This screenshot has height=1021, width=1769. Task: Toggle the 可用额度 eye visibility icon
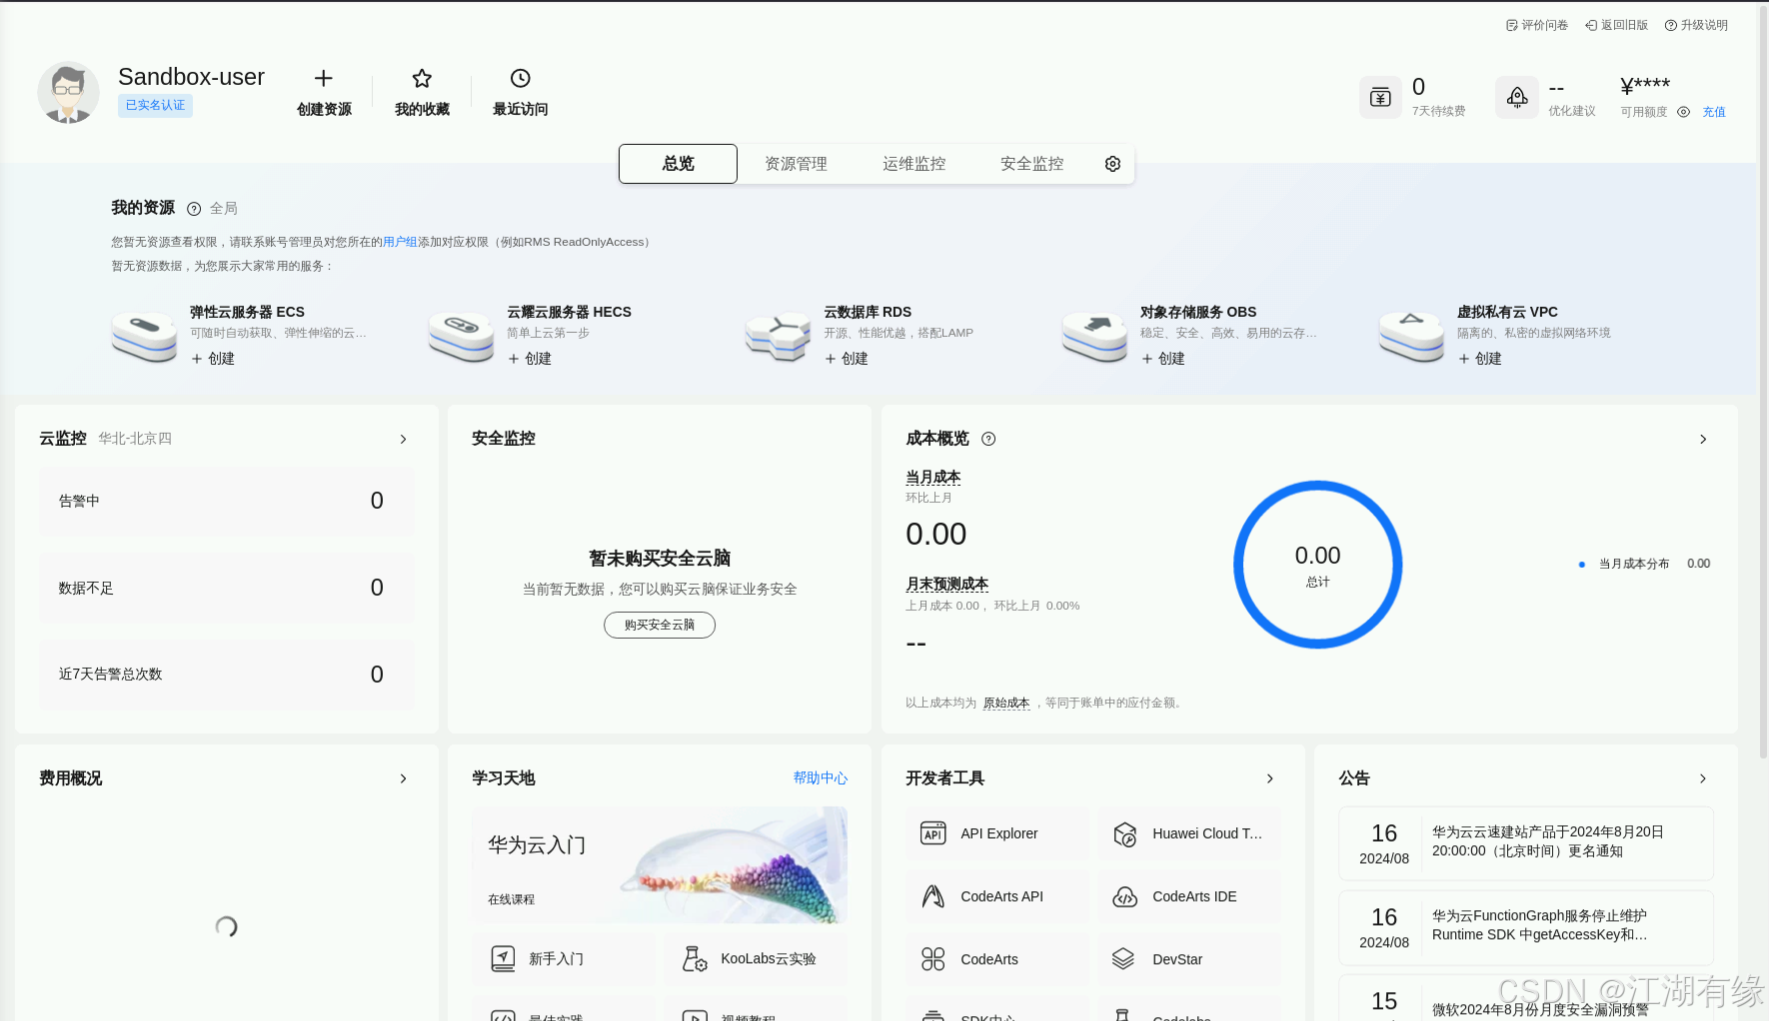click(1684, 112)
